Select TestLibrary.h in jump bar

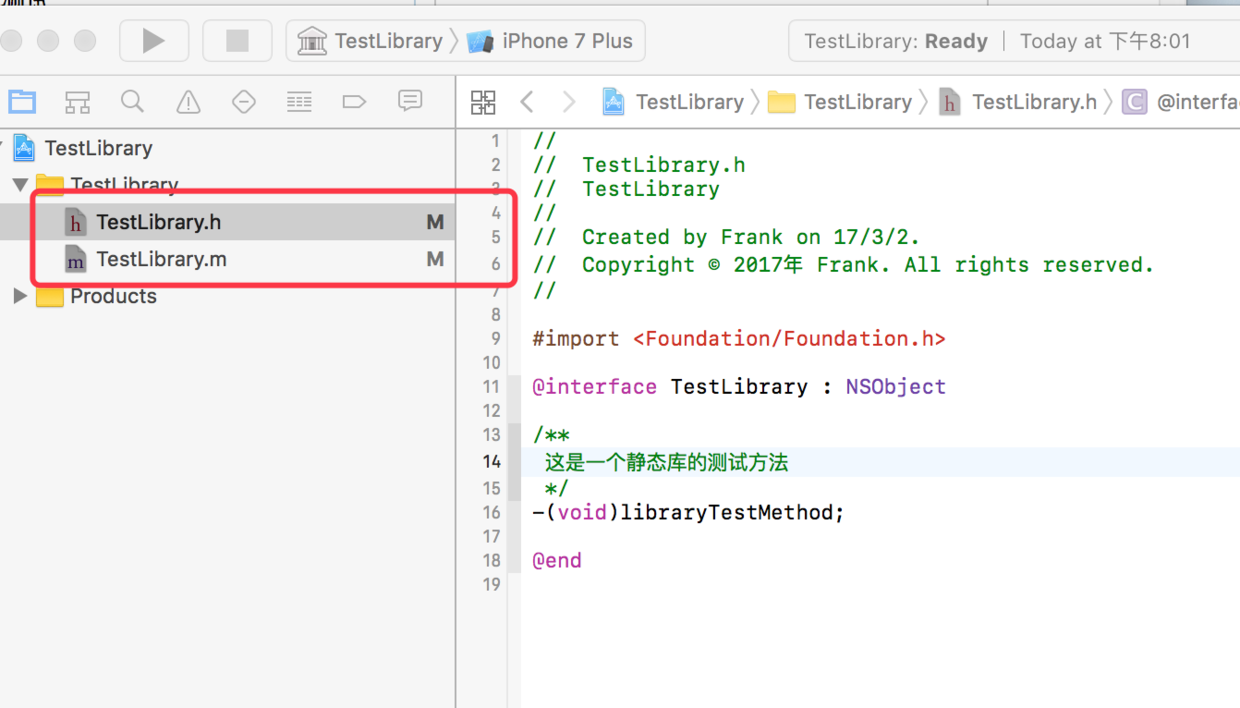1018,102
